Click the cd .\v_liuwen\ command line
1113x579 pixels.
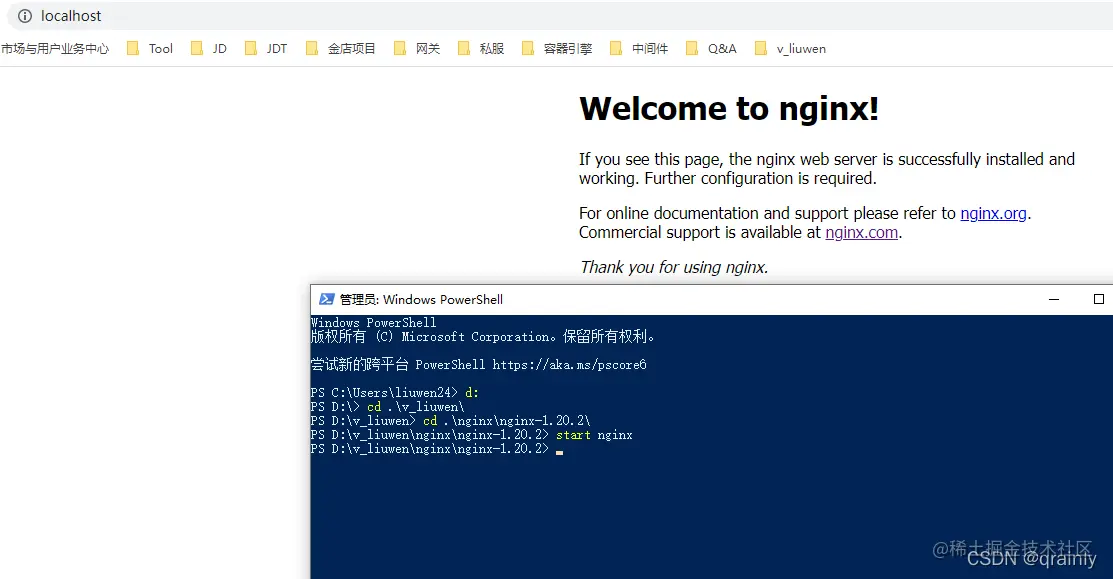[388, 407]
